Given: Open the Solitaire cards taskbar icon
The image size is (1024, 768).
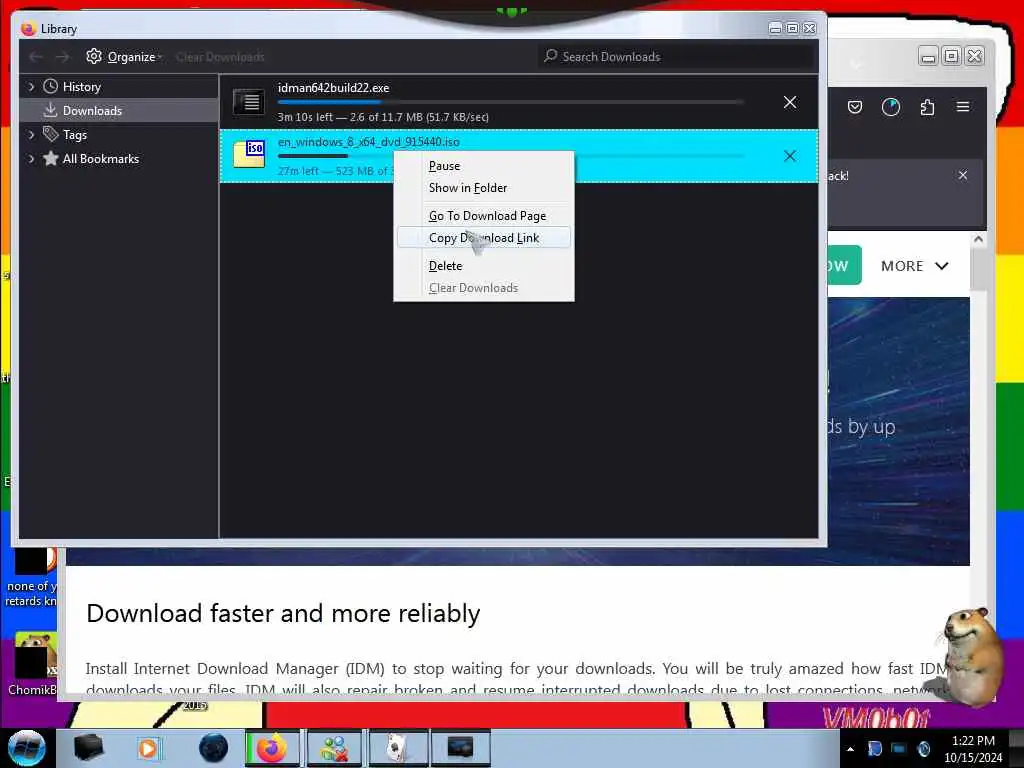Looking at the screenshot, I should coord(398,748).
